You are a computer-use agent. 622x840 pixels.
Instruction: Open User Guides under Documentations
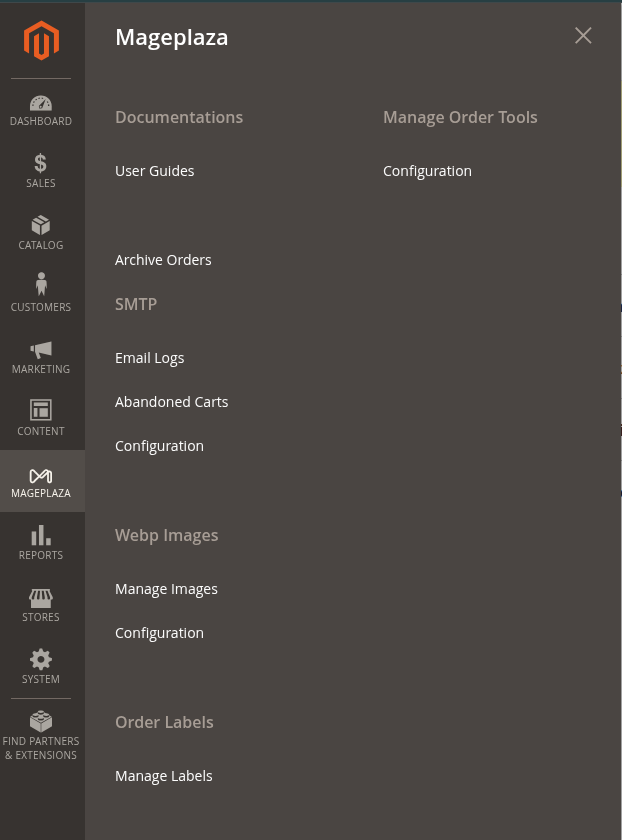click(x=155, y=171)
